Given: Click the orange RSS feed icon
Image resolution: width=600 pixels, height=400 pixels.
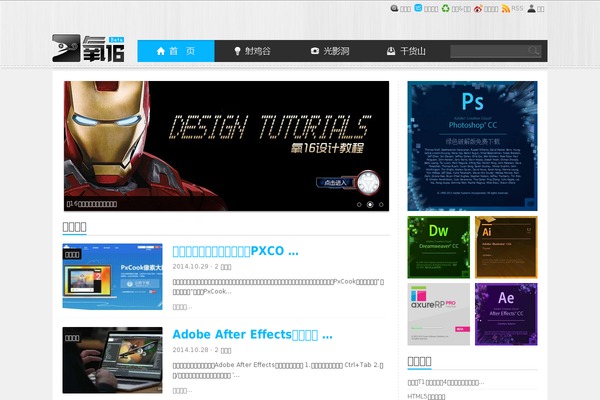Looking at the screenshot, I should click(x=506, y=8).
